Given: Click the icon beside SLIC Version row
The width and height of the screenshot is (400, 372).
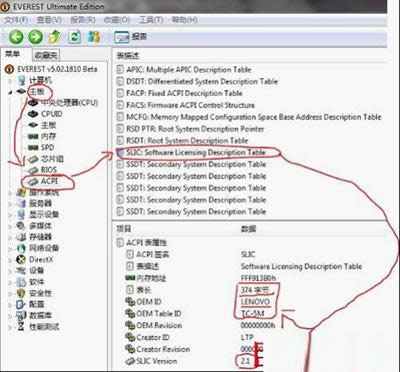Looking at the screenshot, I should click(130, 361).
